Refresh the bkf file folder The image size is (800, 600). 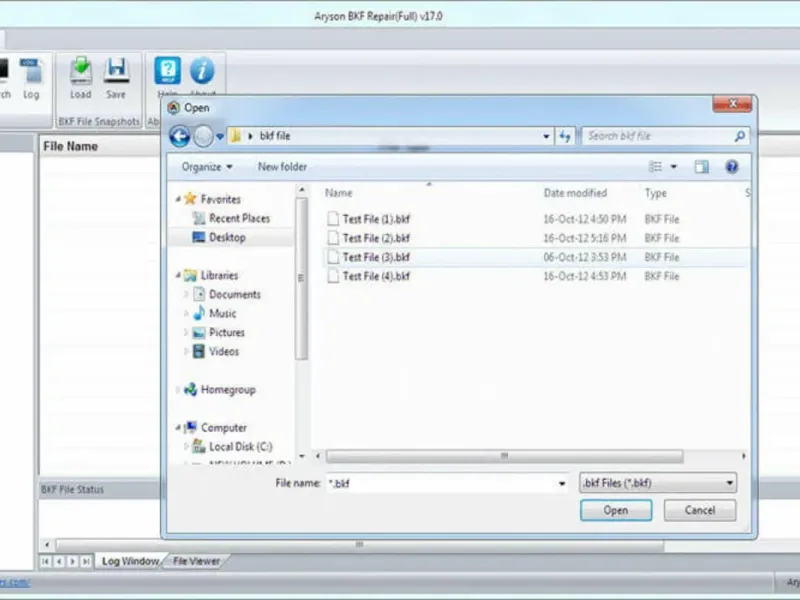click(565, 136)
